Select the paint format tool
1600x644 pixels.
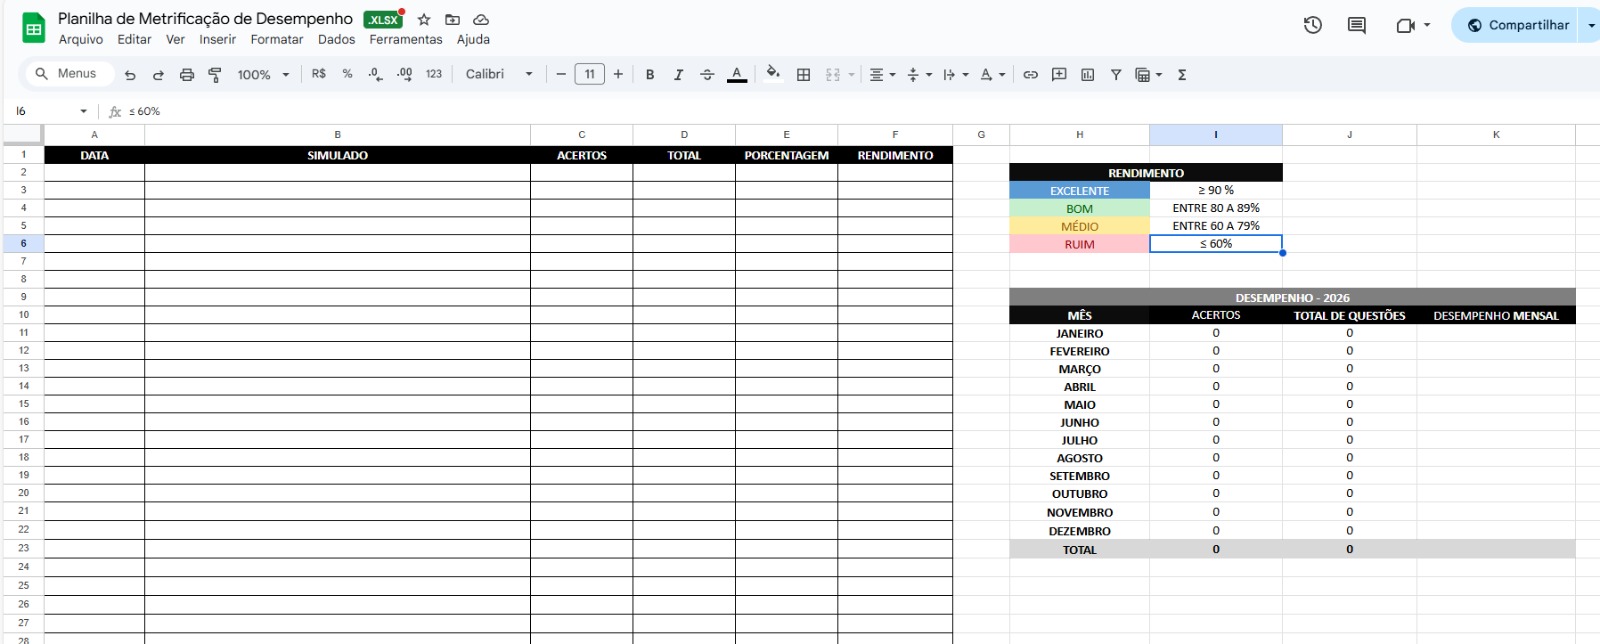coord(215,75)
